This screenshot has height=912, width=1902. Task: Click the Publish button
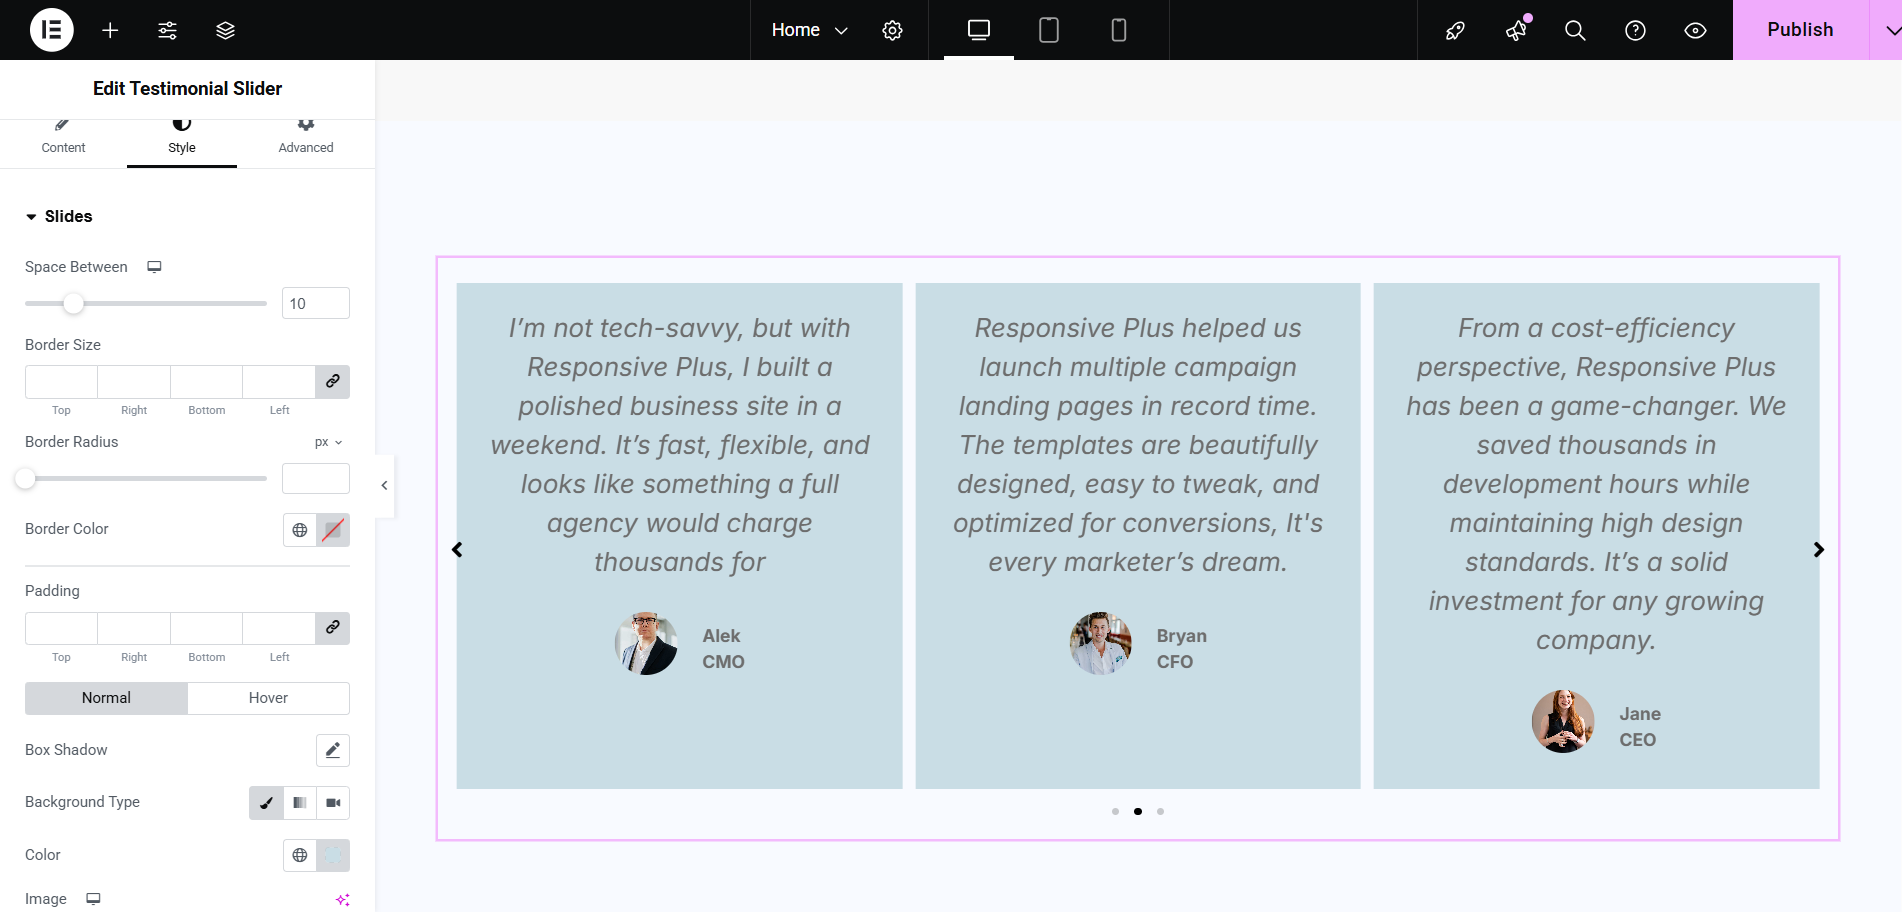pyautogui.click(x=1800, y=30)
